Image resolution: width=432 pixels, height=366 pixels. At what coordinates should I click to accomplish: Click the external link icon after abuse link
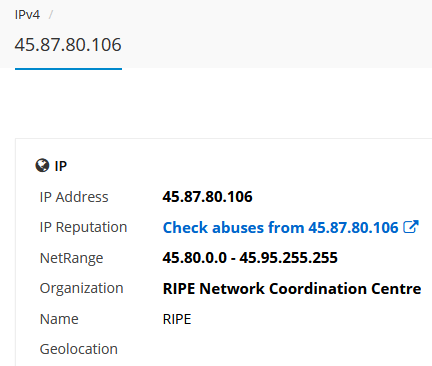(x=411, y=227)
